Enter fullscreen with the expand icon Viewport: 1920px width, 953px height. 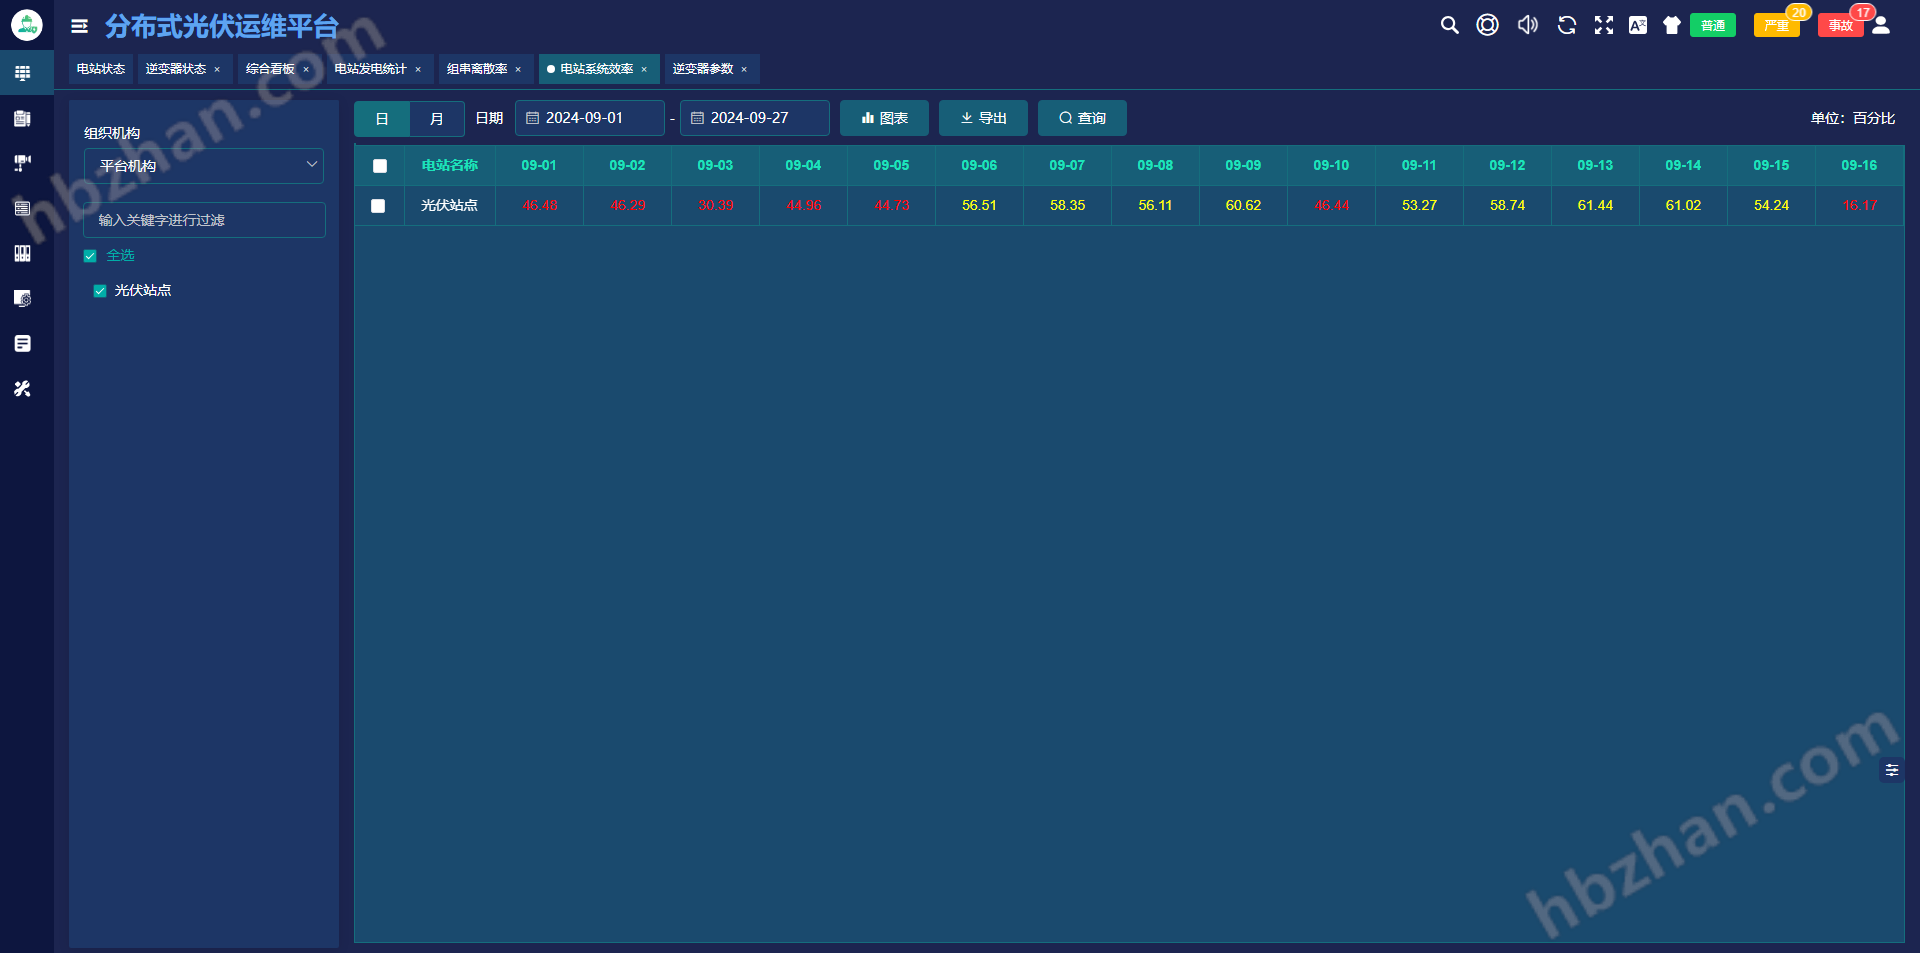(x=1604, y=26)
